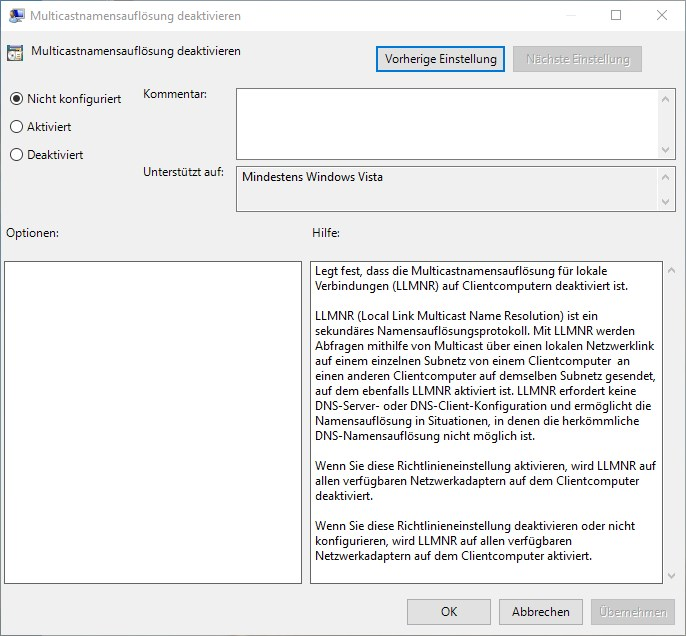Cancel changes with 'Abbrechen'
This screenshot has height=636, width=686.
click(541, 612)
